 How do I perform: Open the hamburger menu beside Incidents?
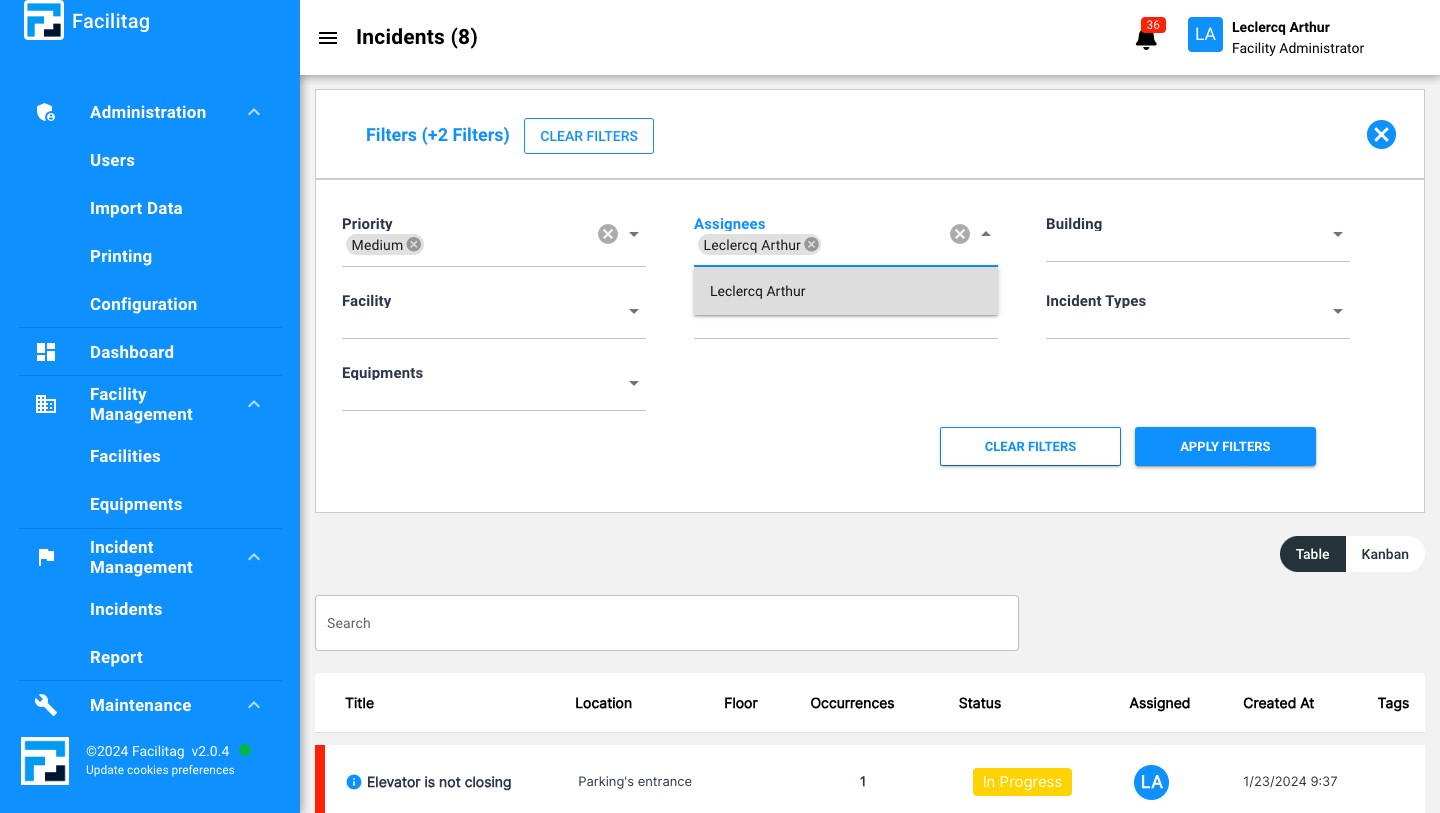pyautogui.click(x=328, y=38)
